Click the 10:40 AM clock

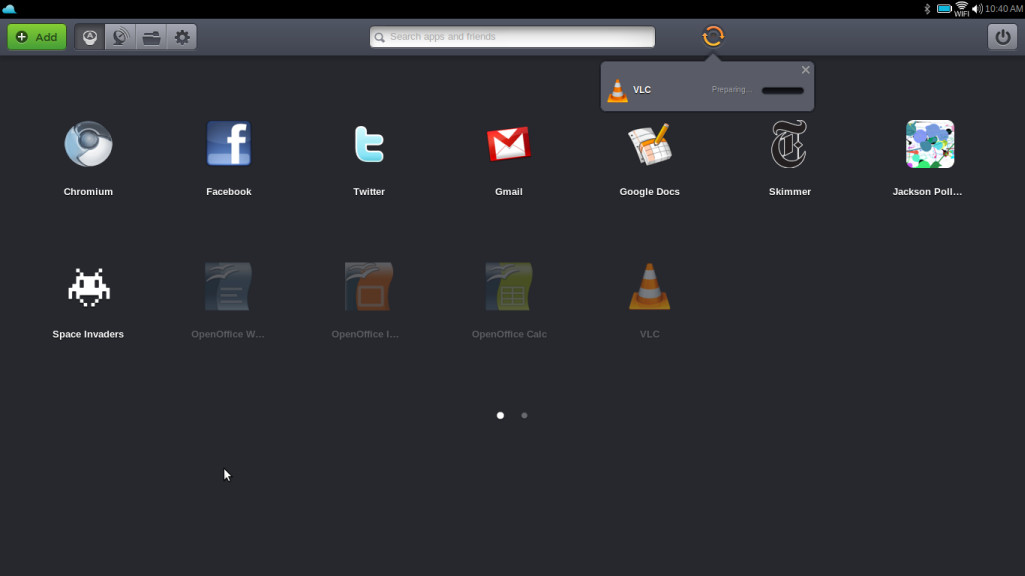(x=1003, y=8)
